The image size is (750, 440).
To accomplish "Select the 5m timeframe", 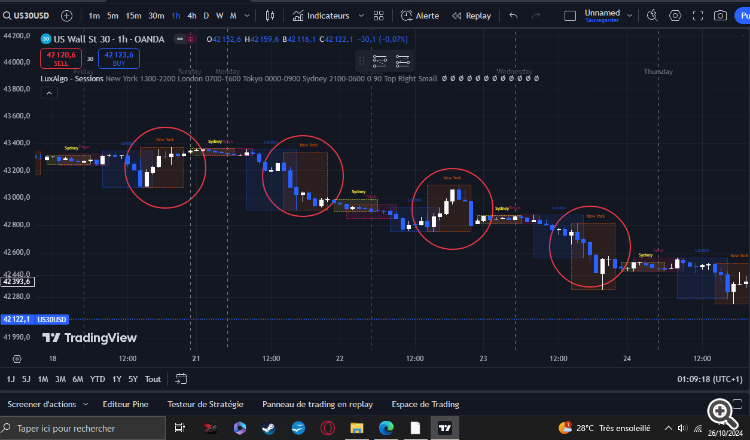I will [113, 16].
